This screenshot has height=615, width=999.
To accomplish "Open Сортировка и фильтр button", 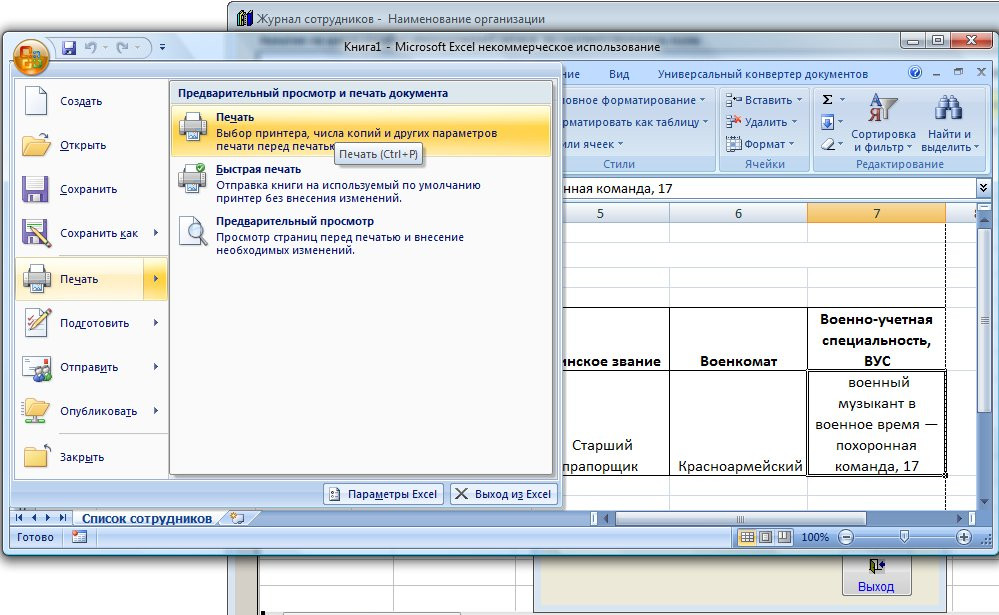I will 883,123.
